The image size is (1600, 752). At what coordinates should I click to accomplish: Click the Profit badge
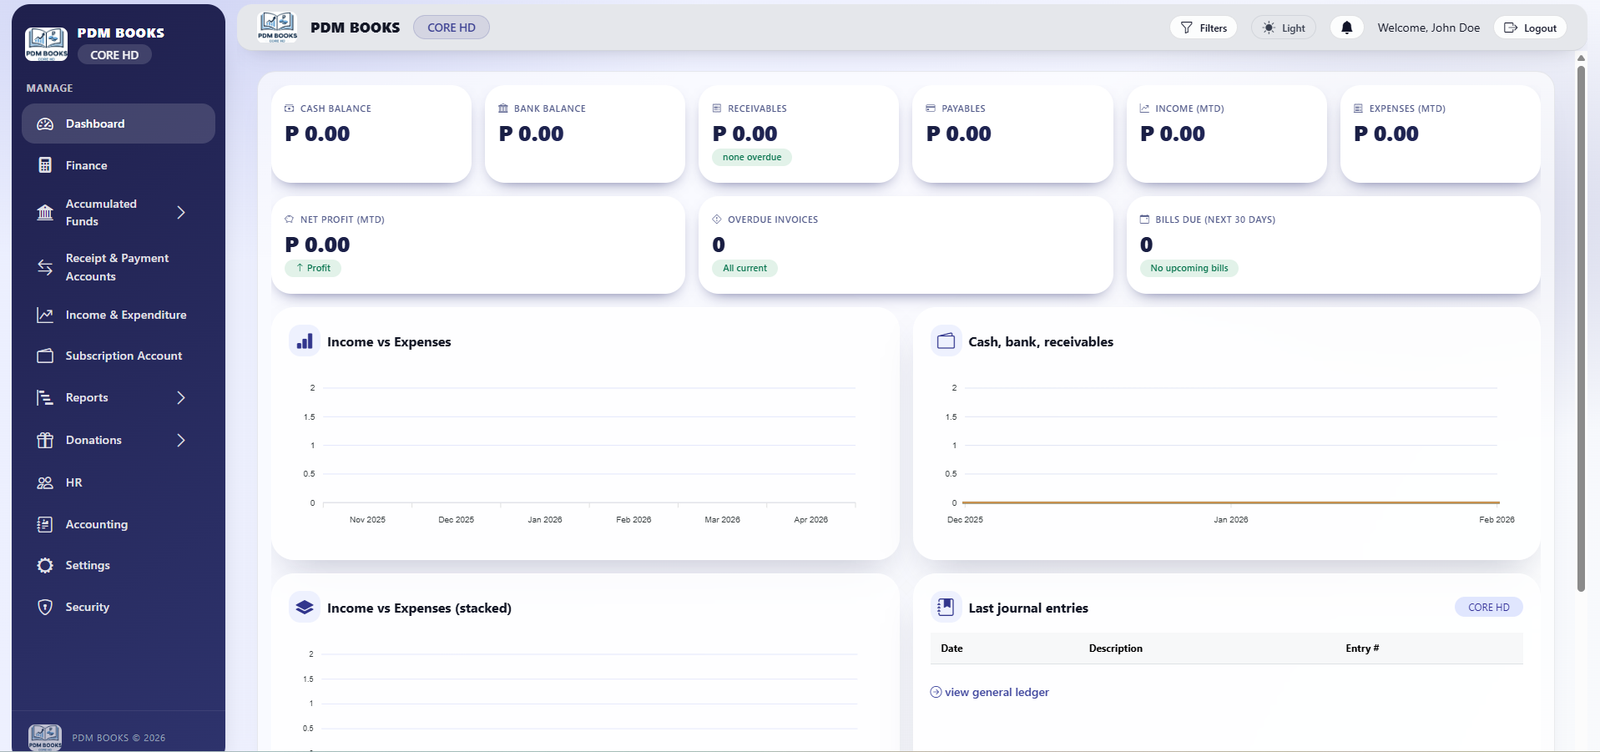(x=313, y=268)
